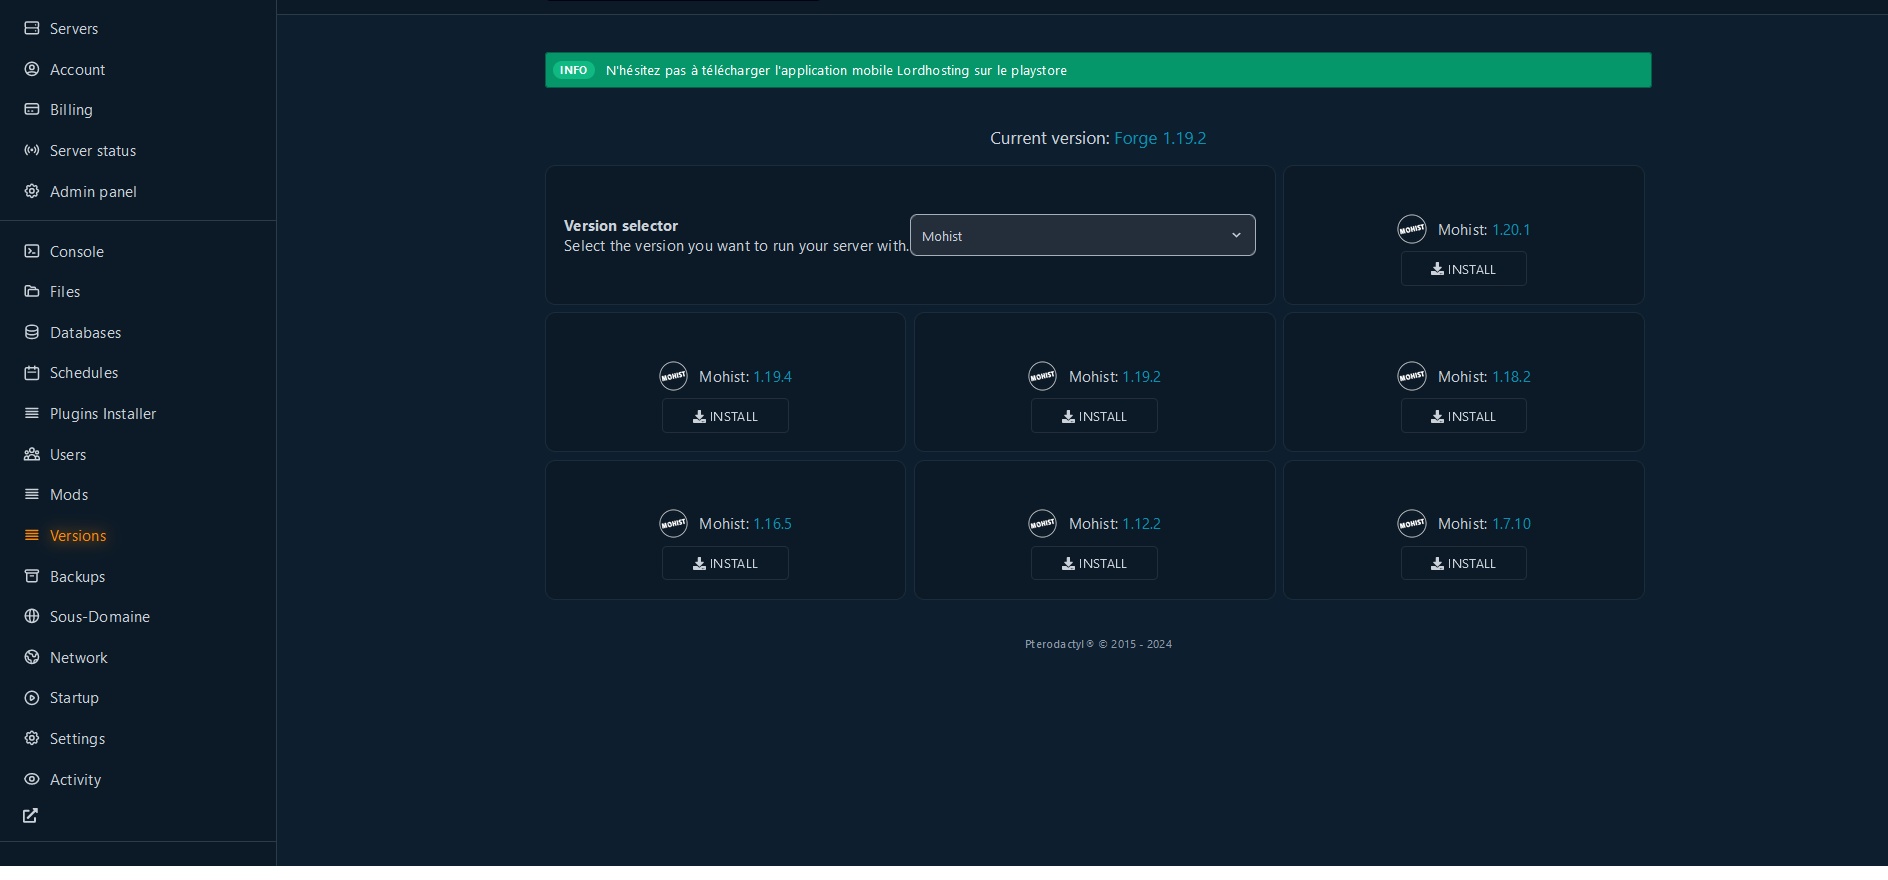This screenshot has width=1888, height=880.
Task: Click the Mohist logo for version 1.7.10
Action: point(1412,523)
